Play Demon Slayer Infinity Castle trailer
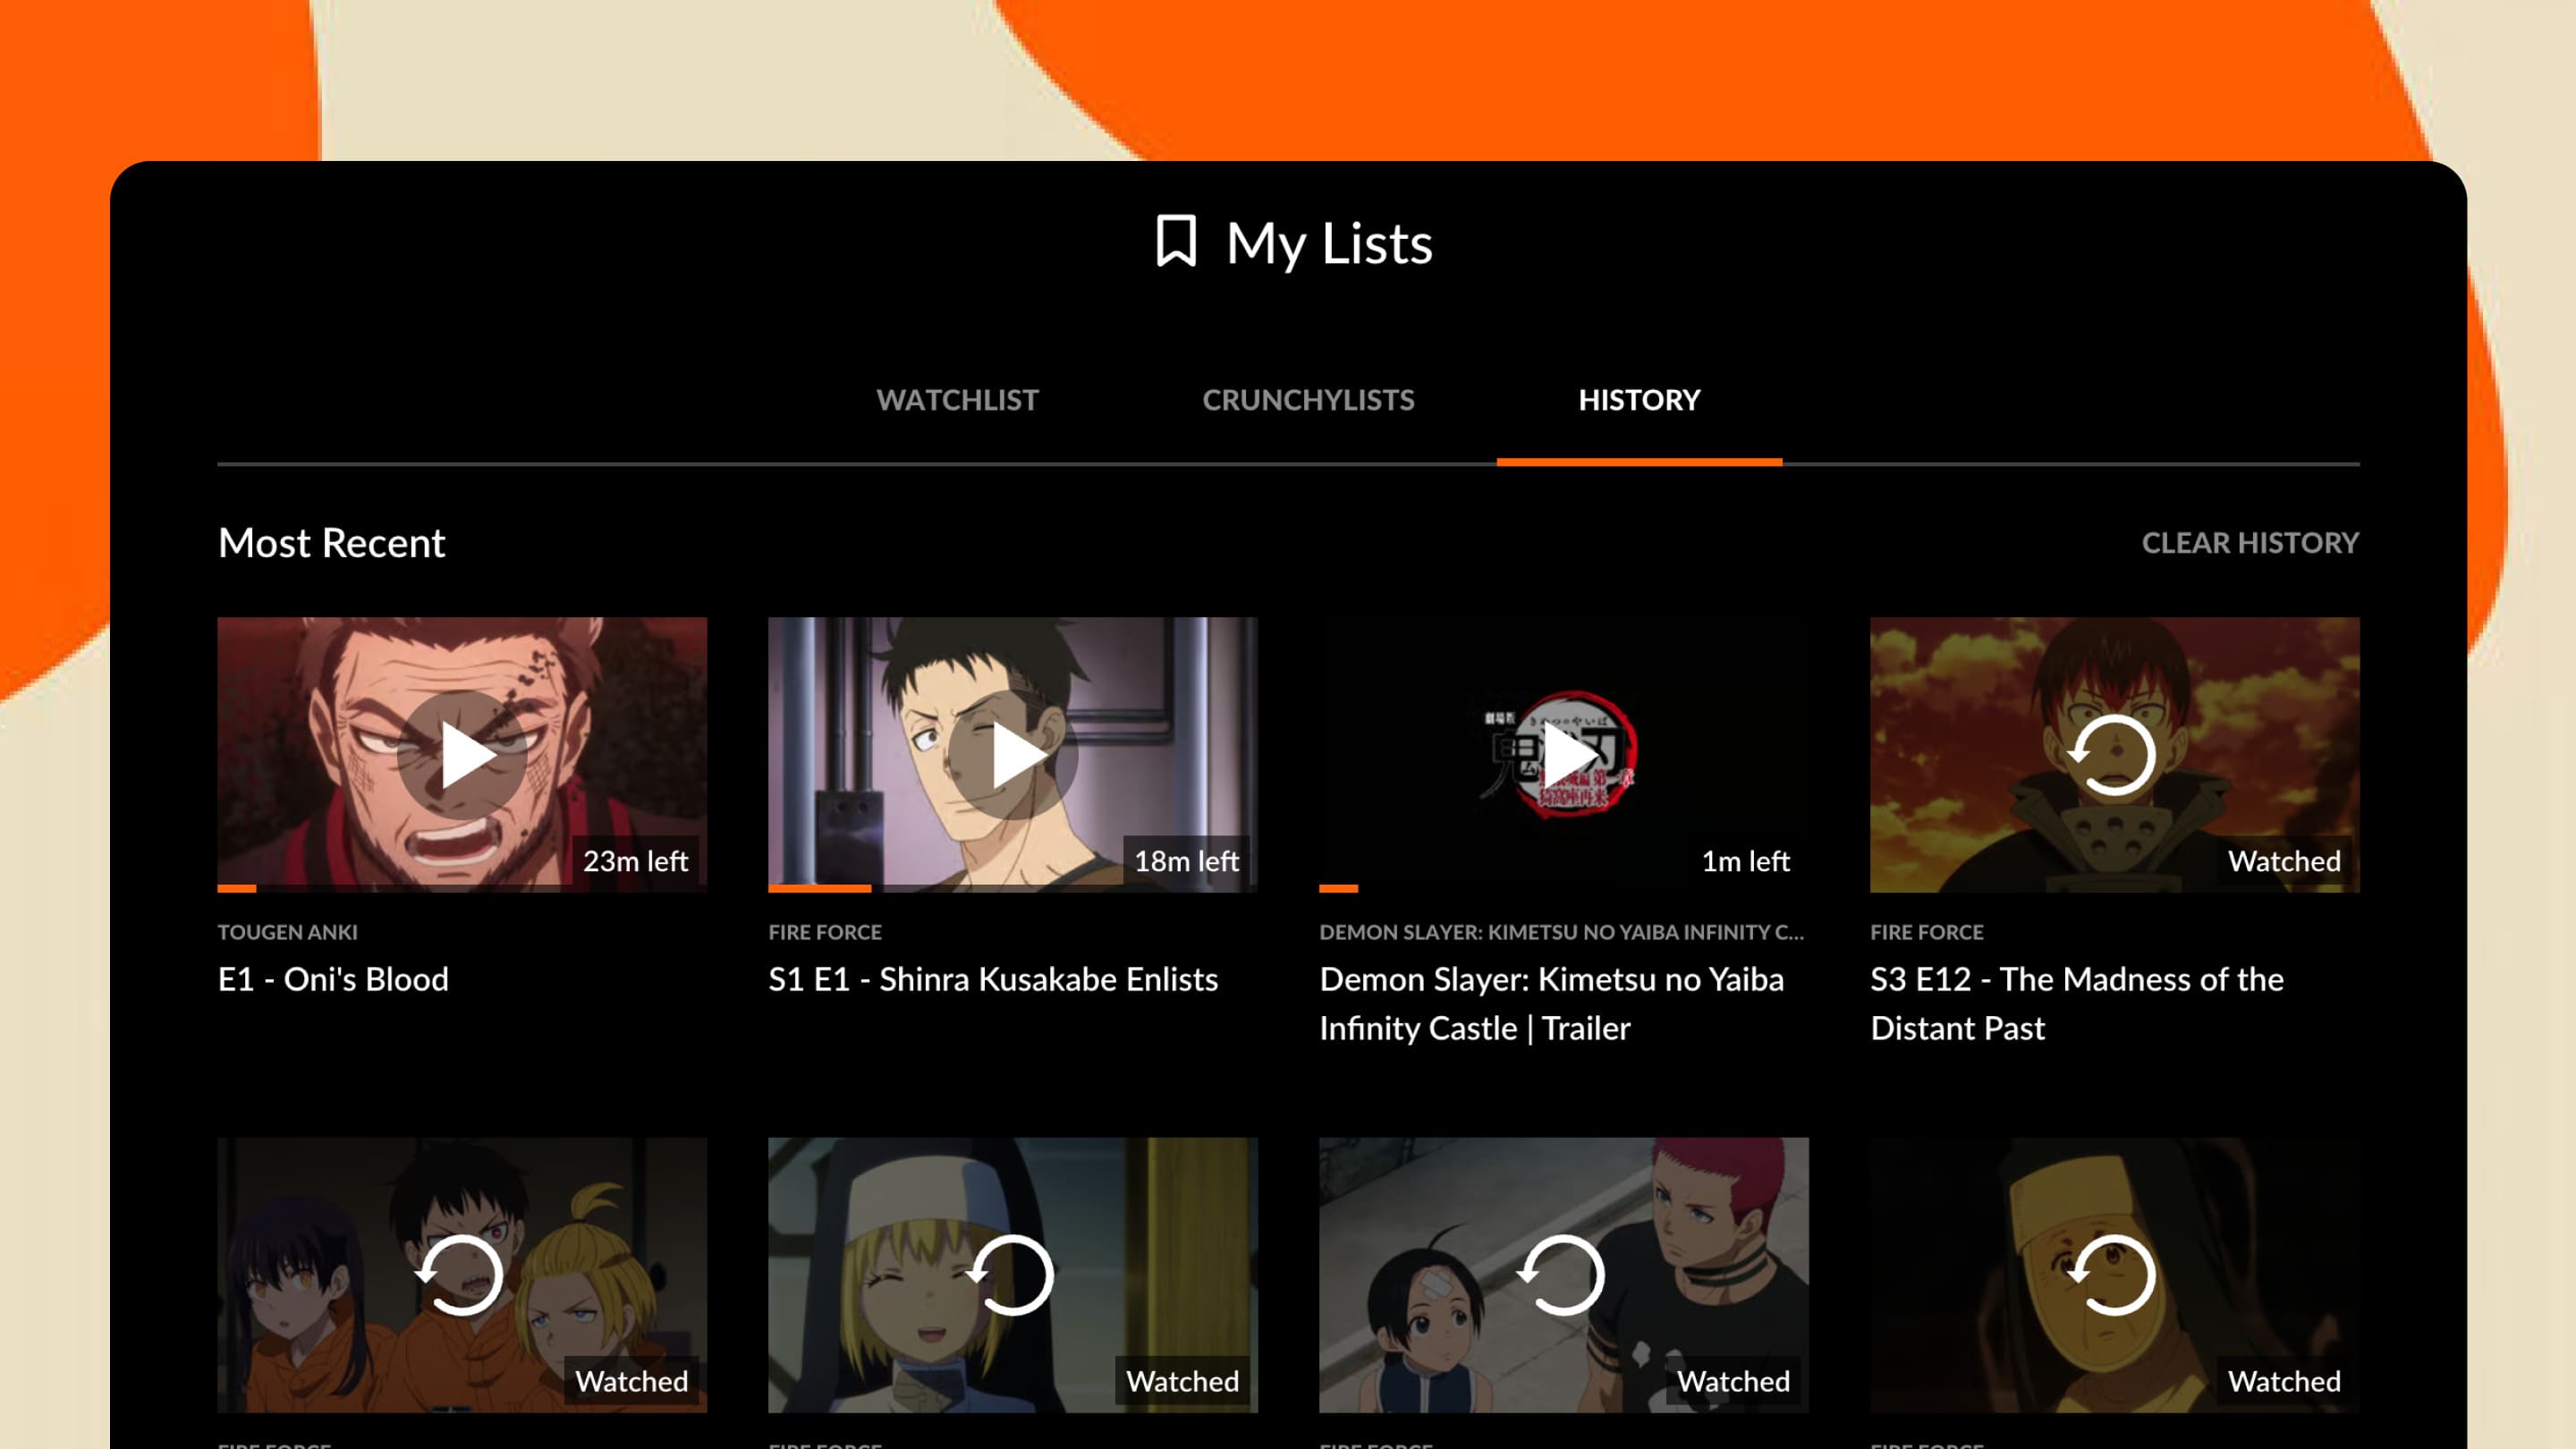 [x=1563, y=755]
